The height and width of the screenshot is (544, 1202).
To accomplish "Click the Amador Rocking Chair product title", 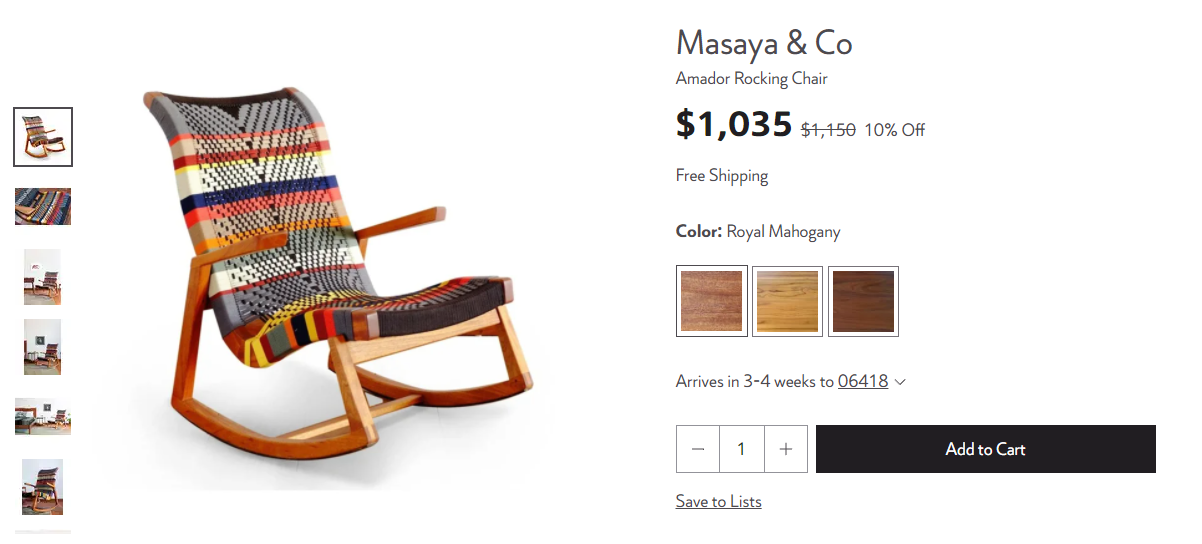I will coord(752,78).
